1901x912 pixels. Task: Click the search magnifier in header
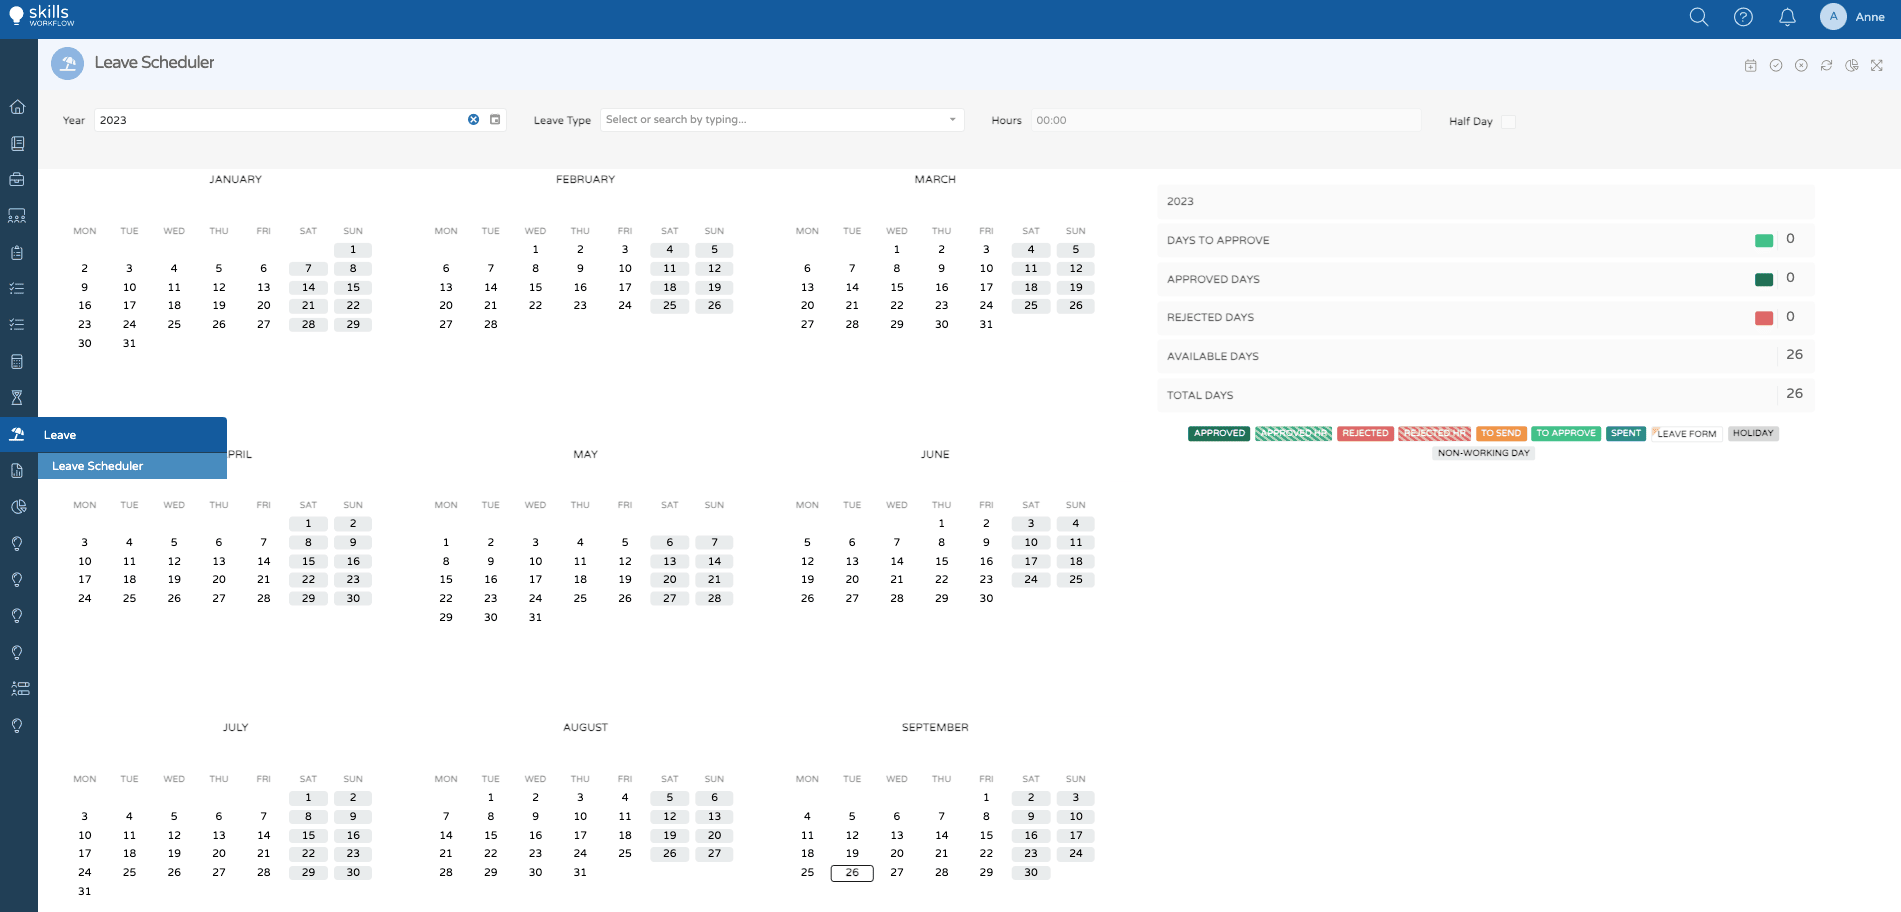click(x=1698, y=17)
